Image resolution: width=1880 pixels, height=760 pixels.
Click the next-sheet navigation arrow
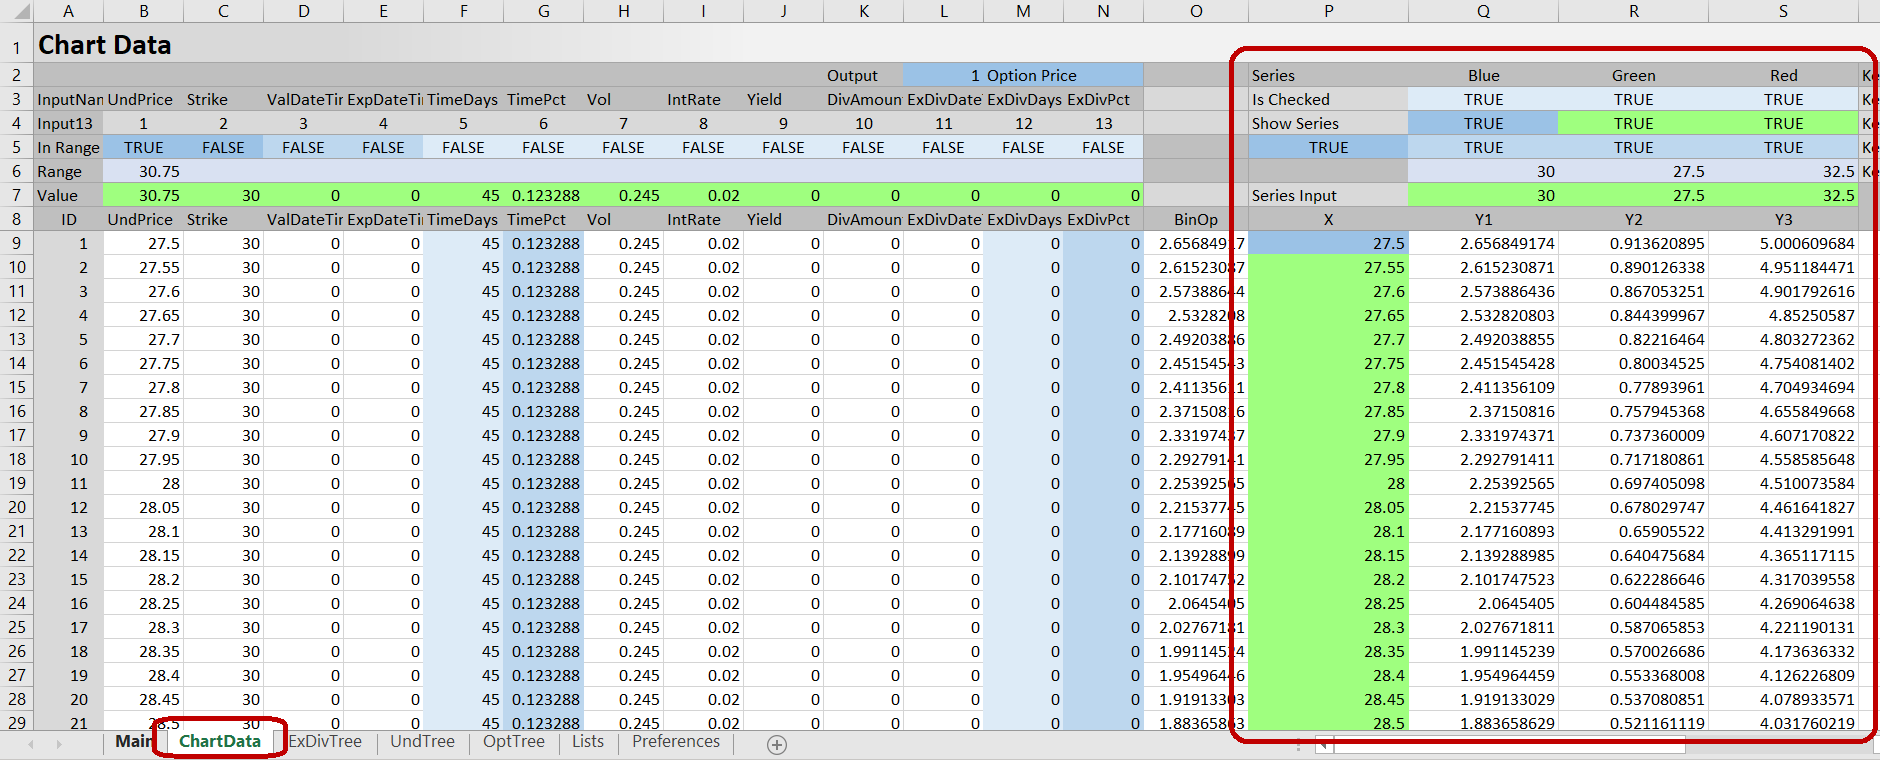60,744
